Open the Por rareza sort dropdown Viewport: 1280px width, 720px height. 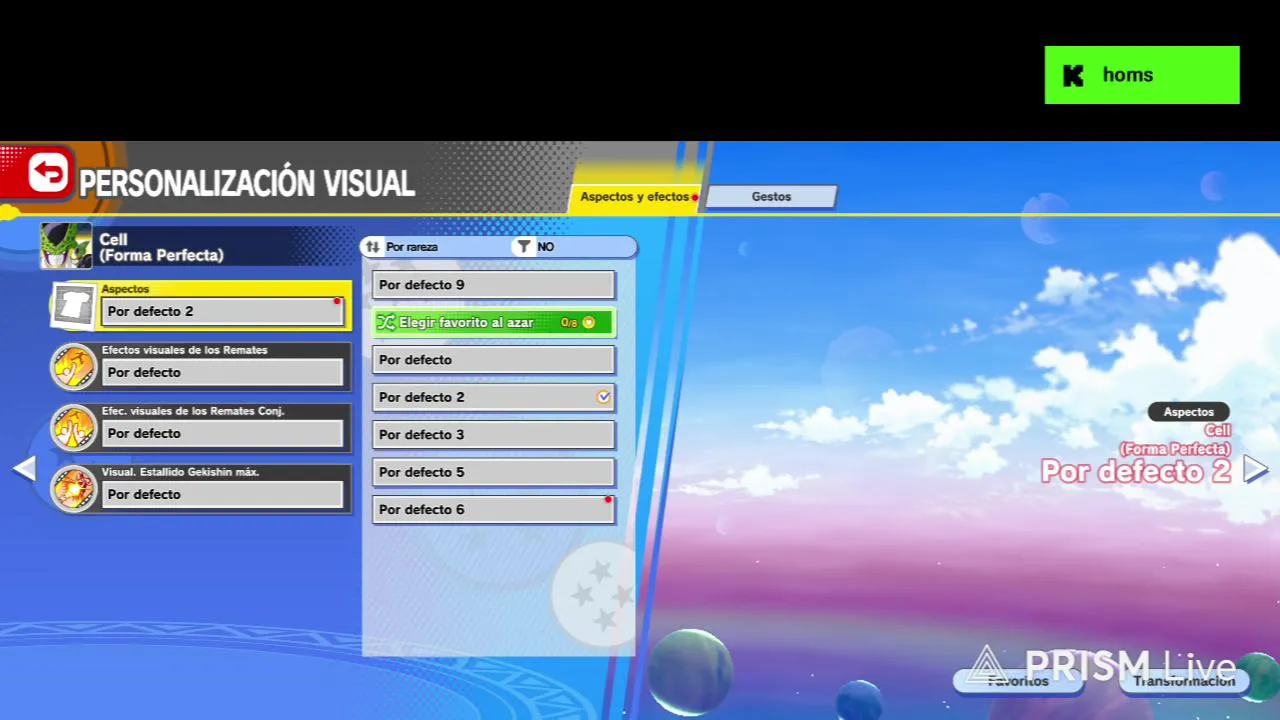435,247
